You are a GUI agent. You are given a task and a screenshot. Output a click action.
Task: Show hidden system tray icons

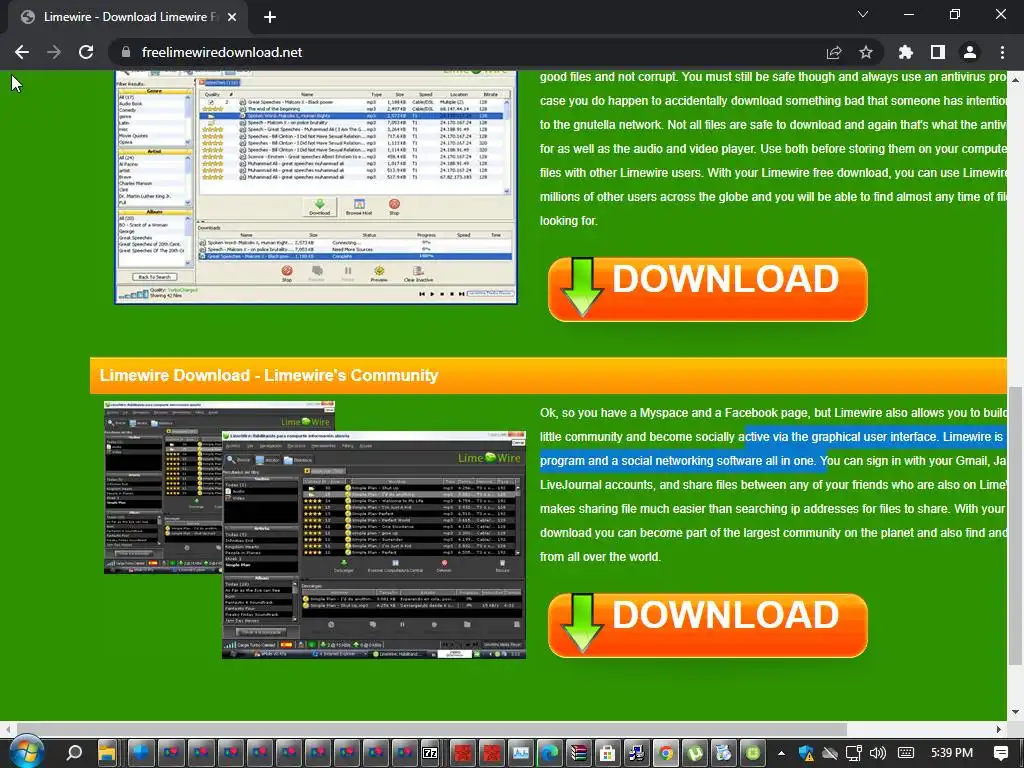click(x=781, y=753)
